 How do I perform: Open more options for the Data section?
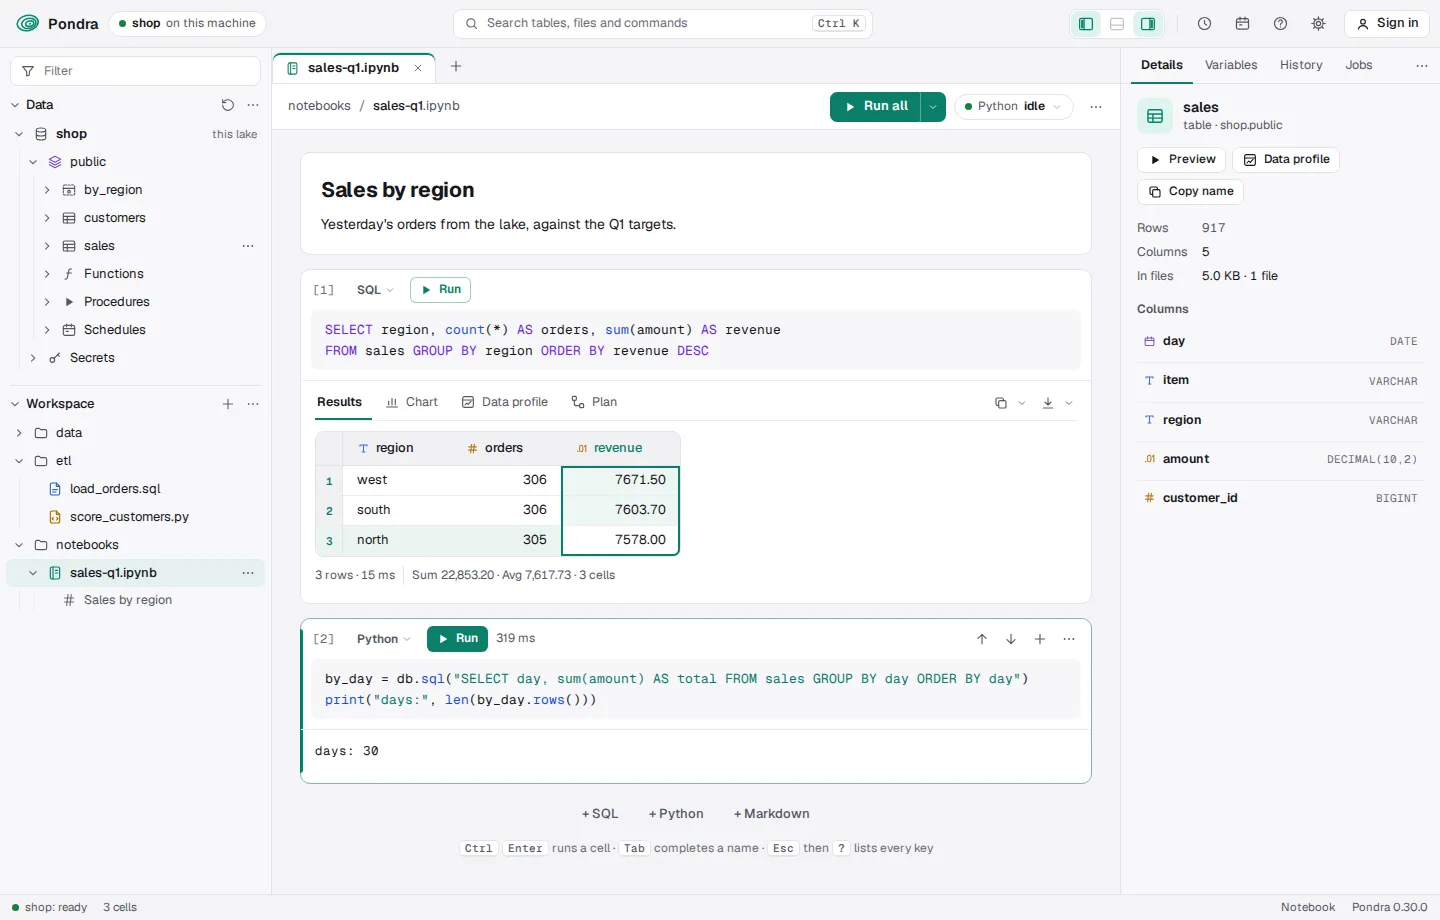point(253,105)
